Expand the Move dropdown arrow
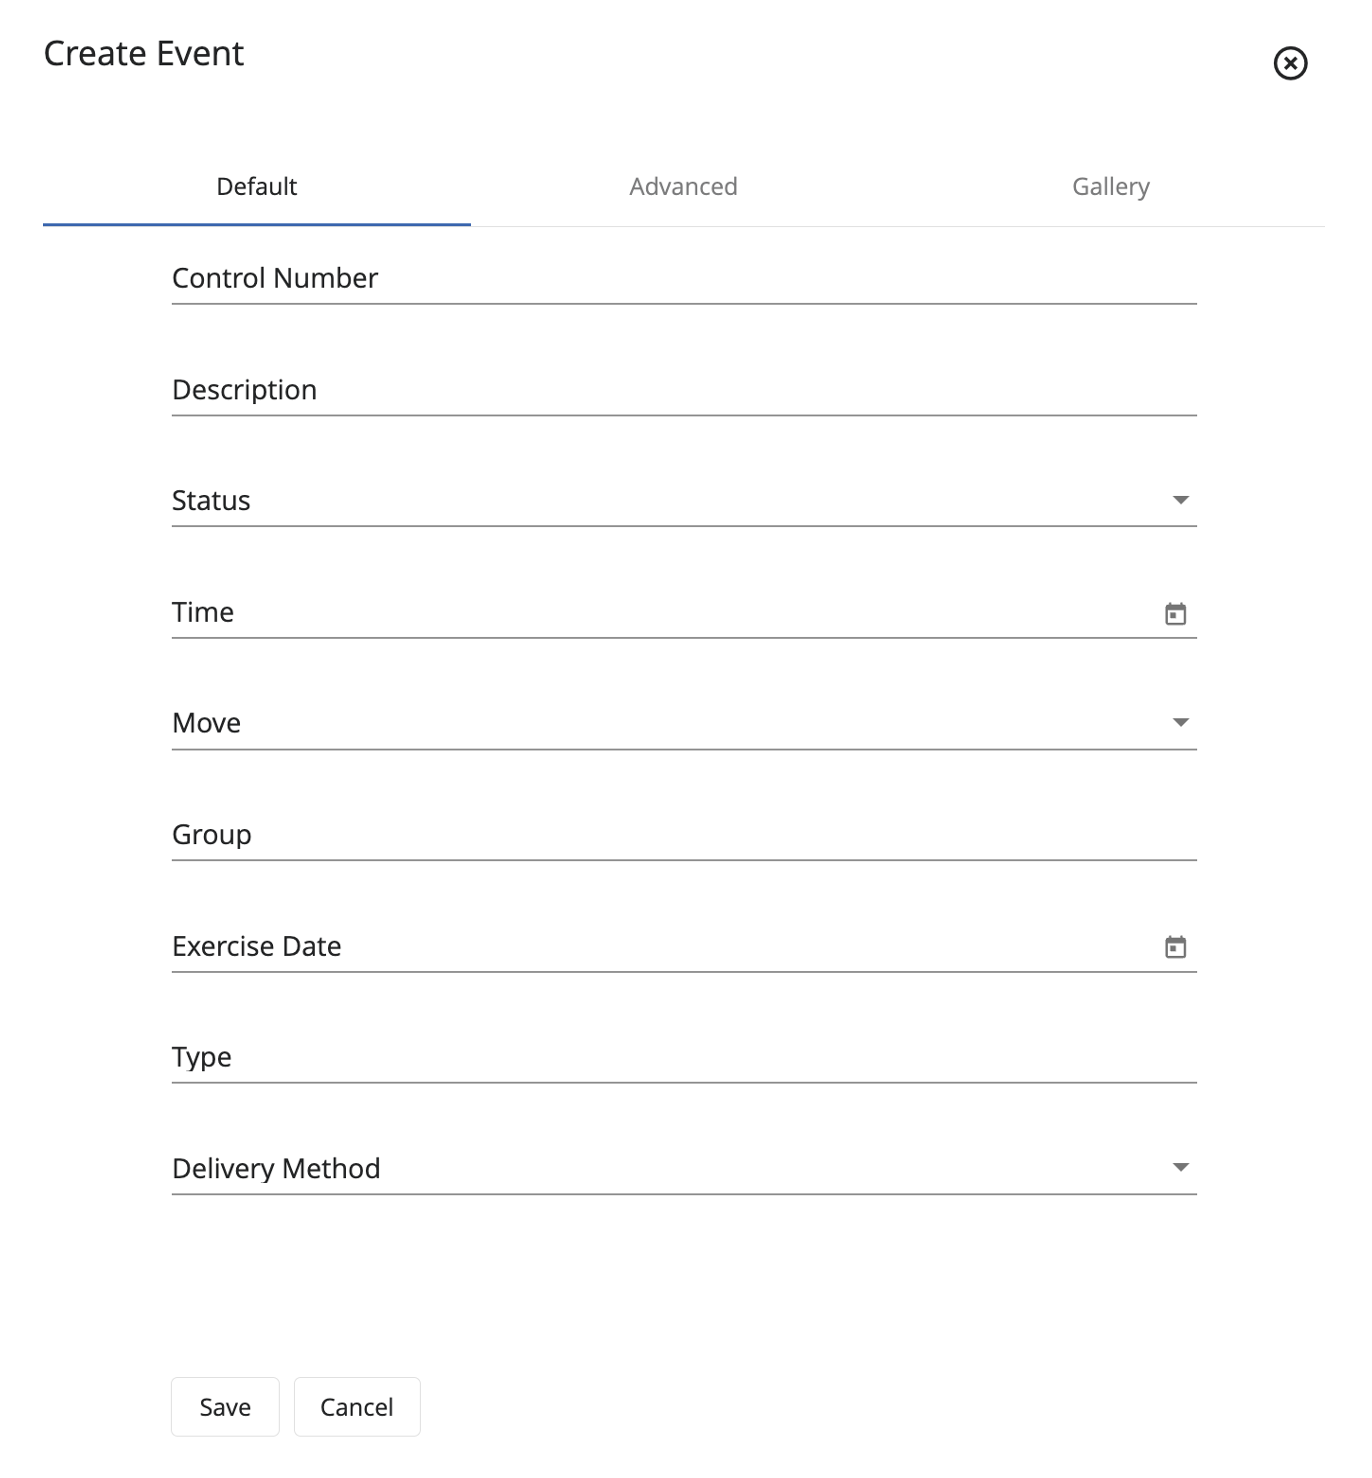 point(1180,723)
